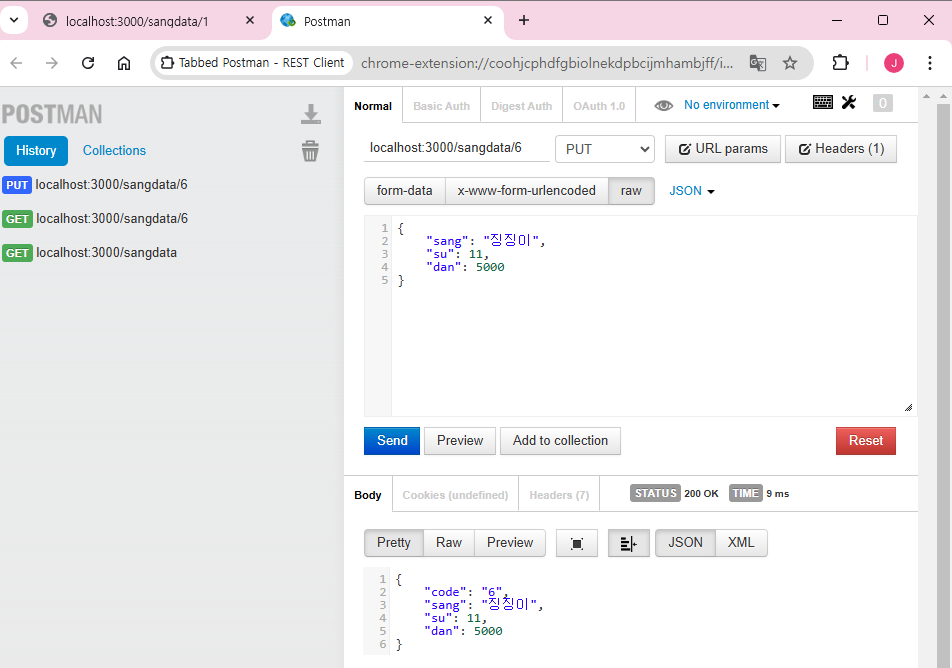
Task: Click the trash icon to clear history
Action: (310, 151)
